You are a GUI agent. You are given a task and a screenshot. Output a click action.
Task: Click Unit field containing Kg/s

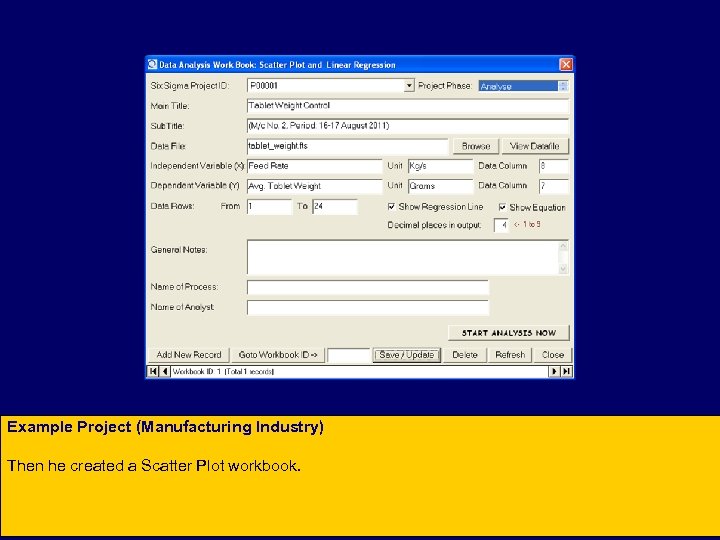[440, 166]
